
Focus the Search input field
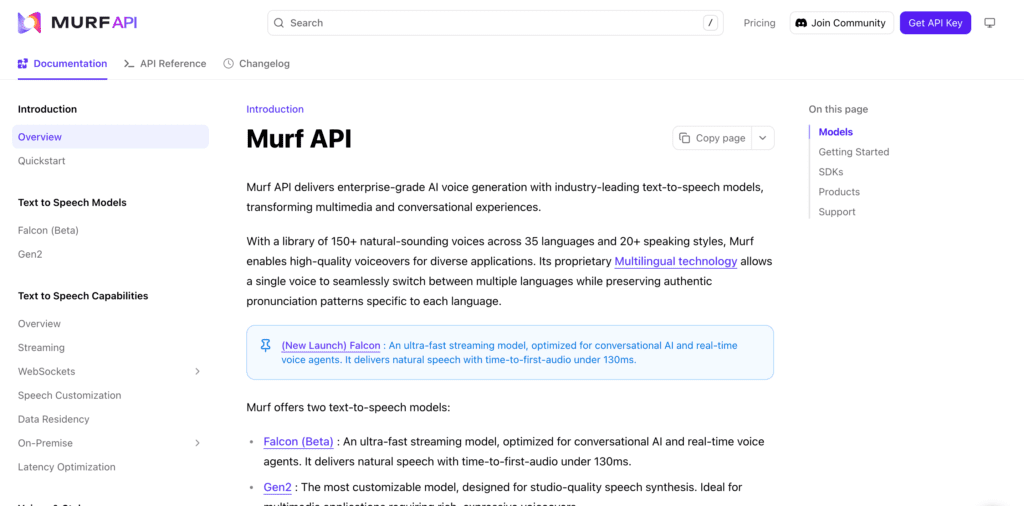[x=495, y=23]
